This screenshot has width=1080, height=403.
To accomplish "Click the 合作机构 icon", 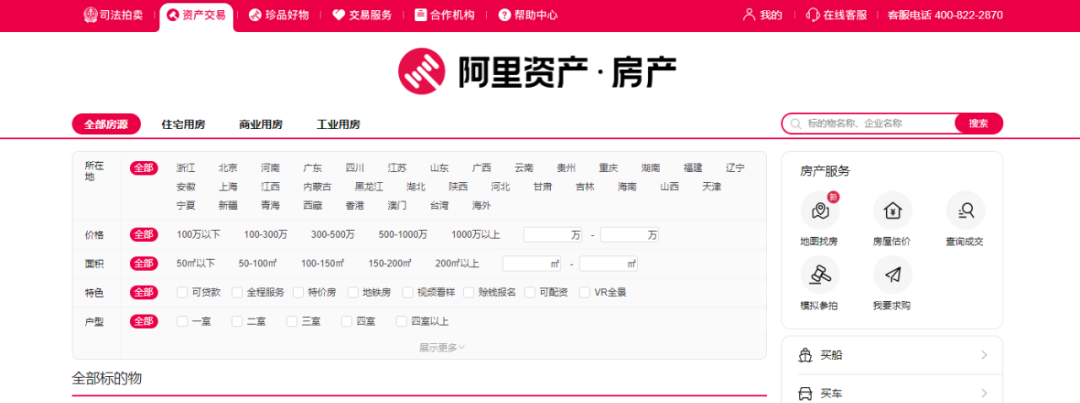I will (x=420, y=15).
